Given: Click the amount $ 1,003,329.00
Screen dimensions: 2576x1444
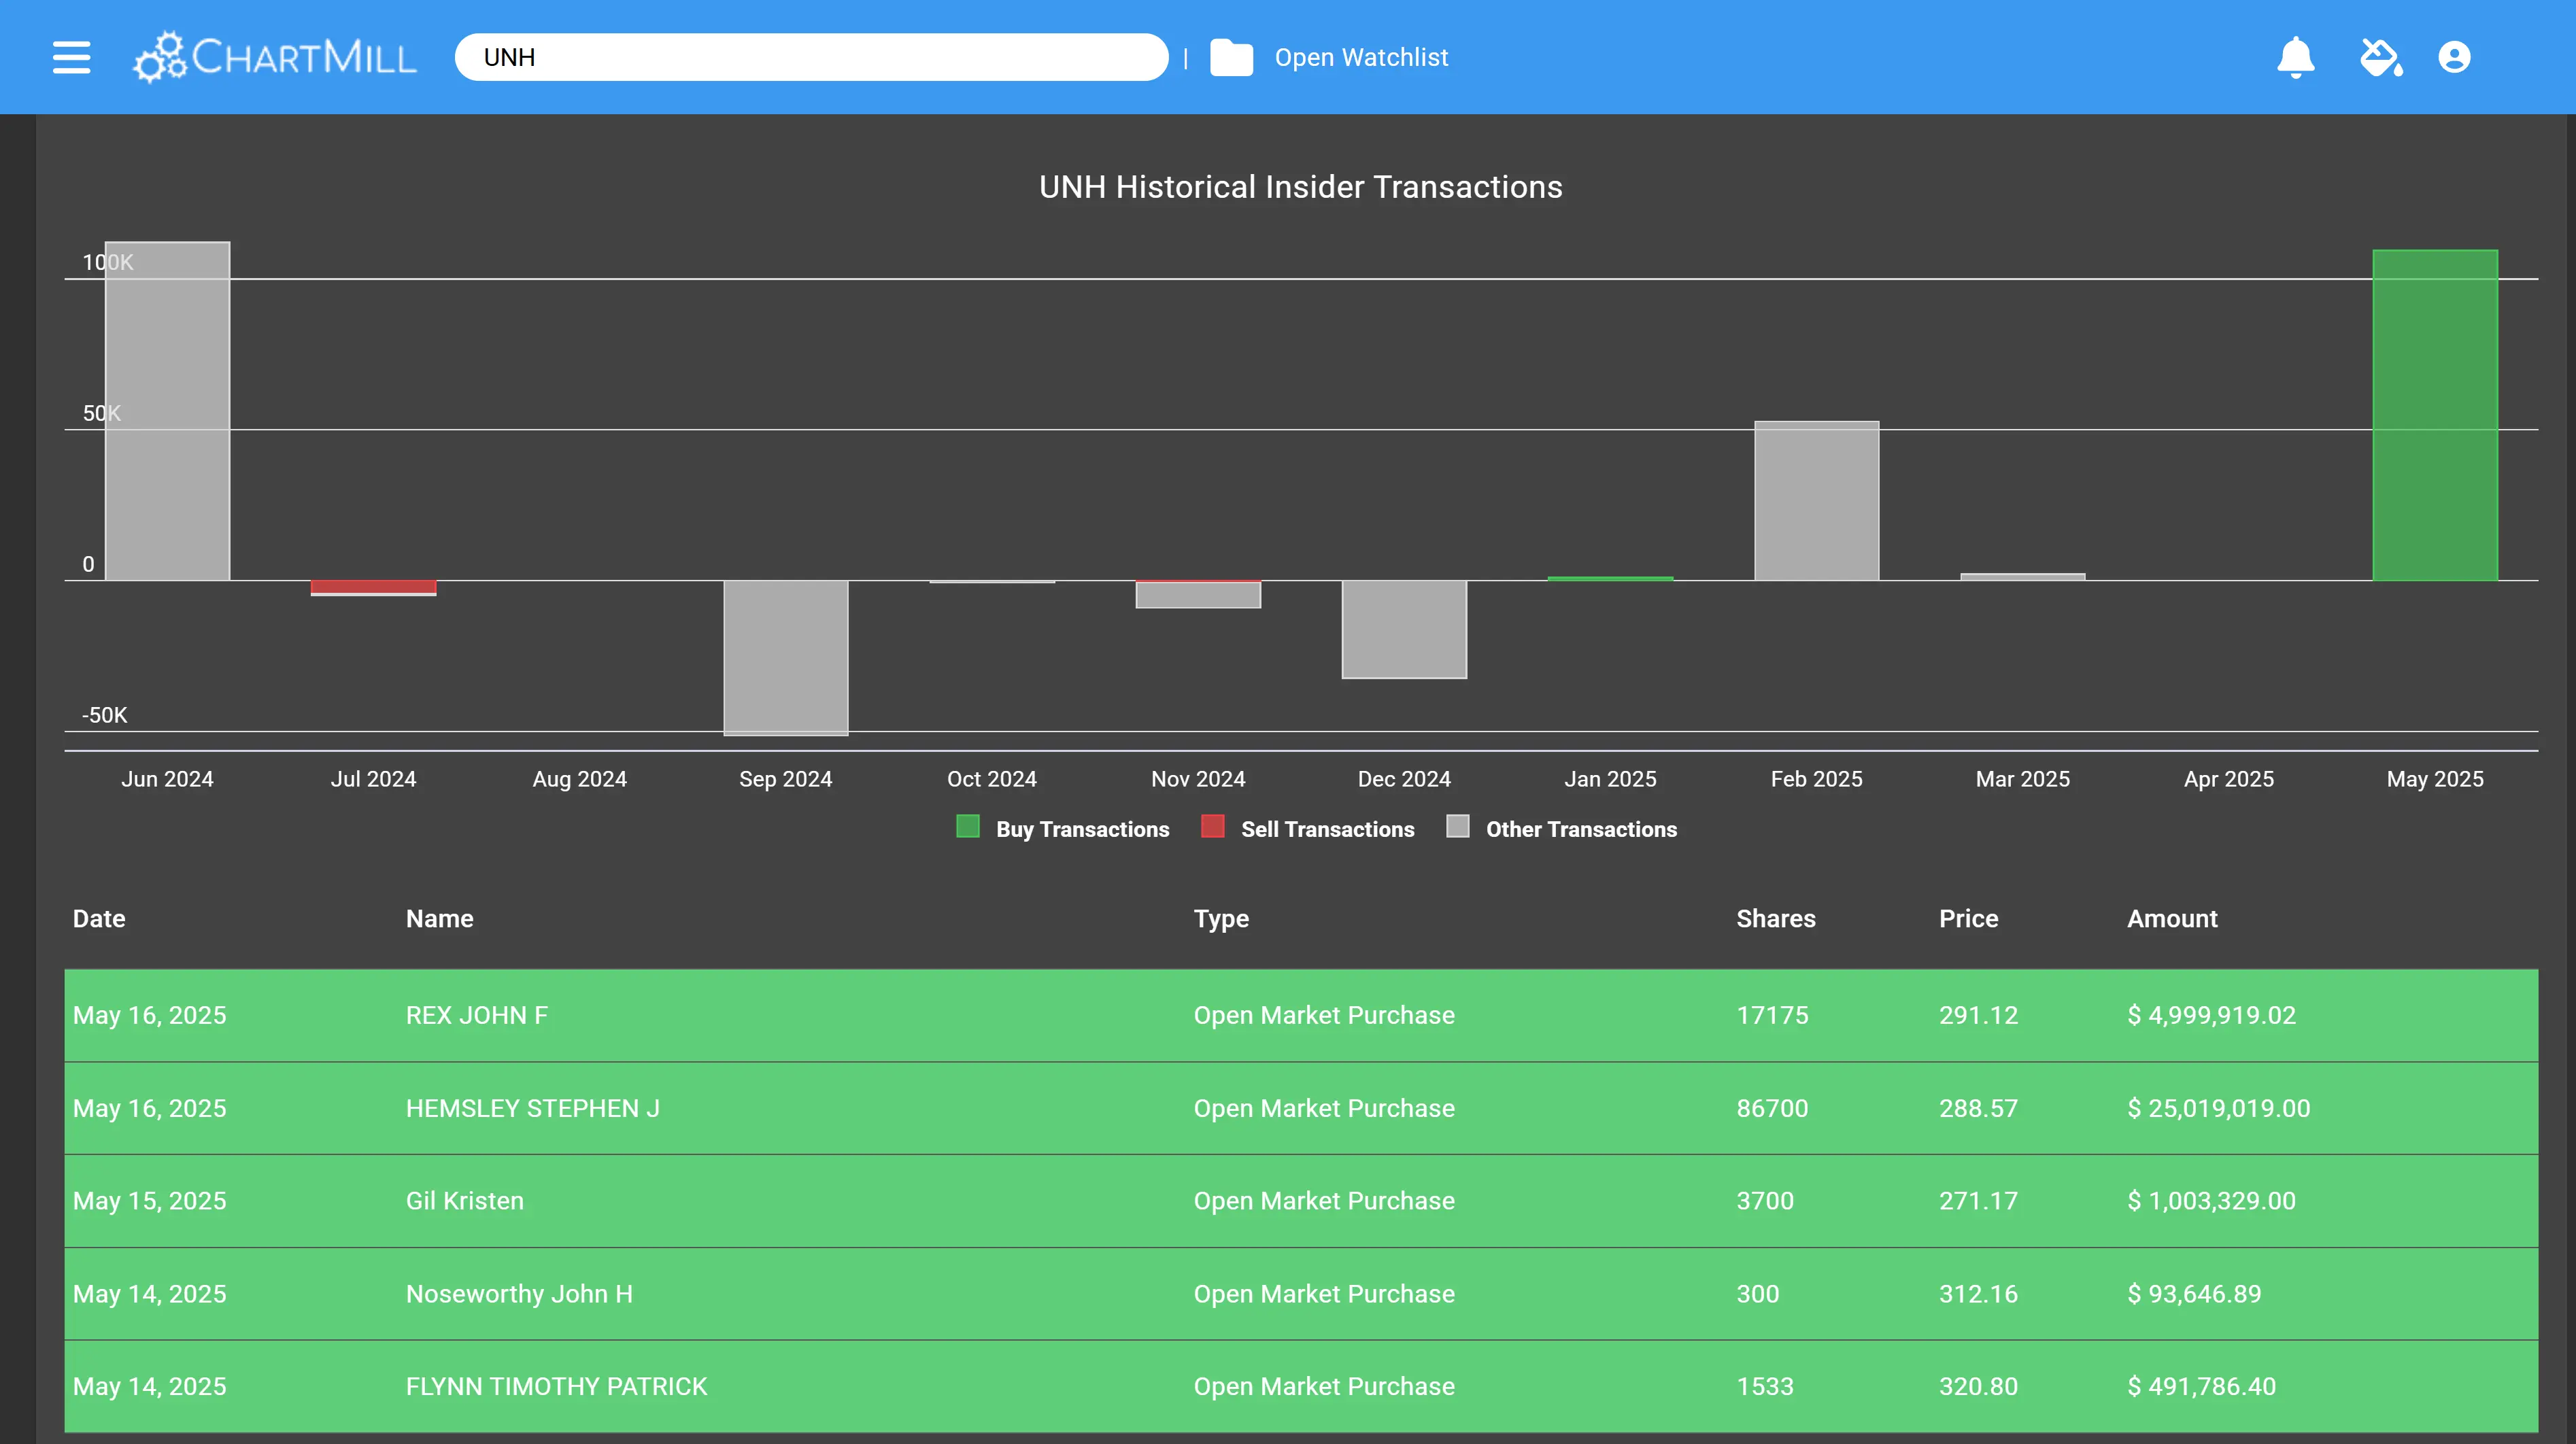Looking at the screenshot, I should (x=2212, y=1200).
